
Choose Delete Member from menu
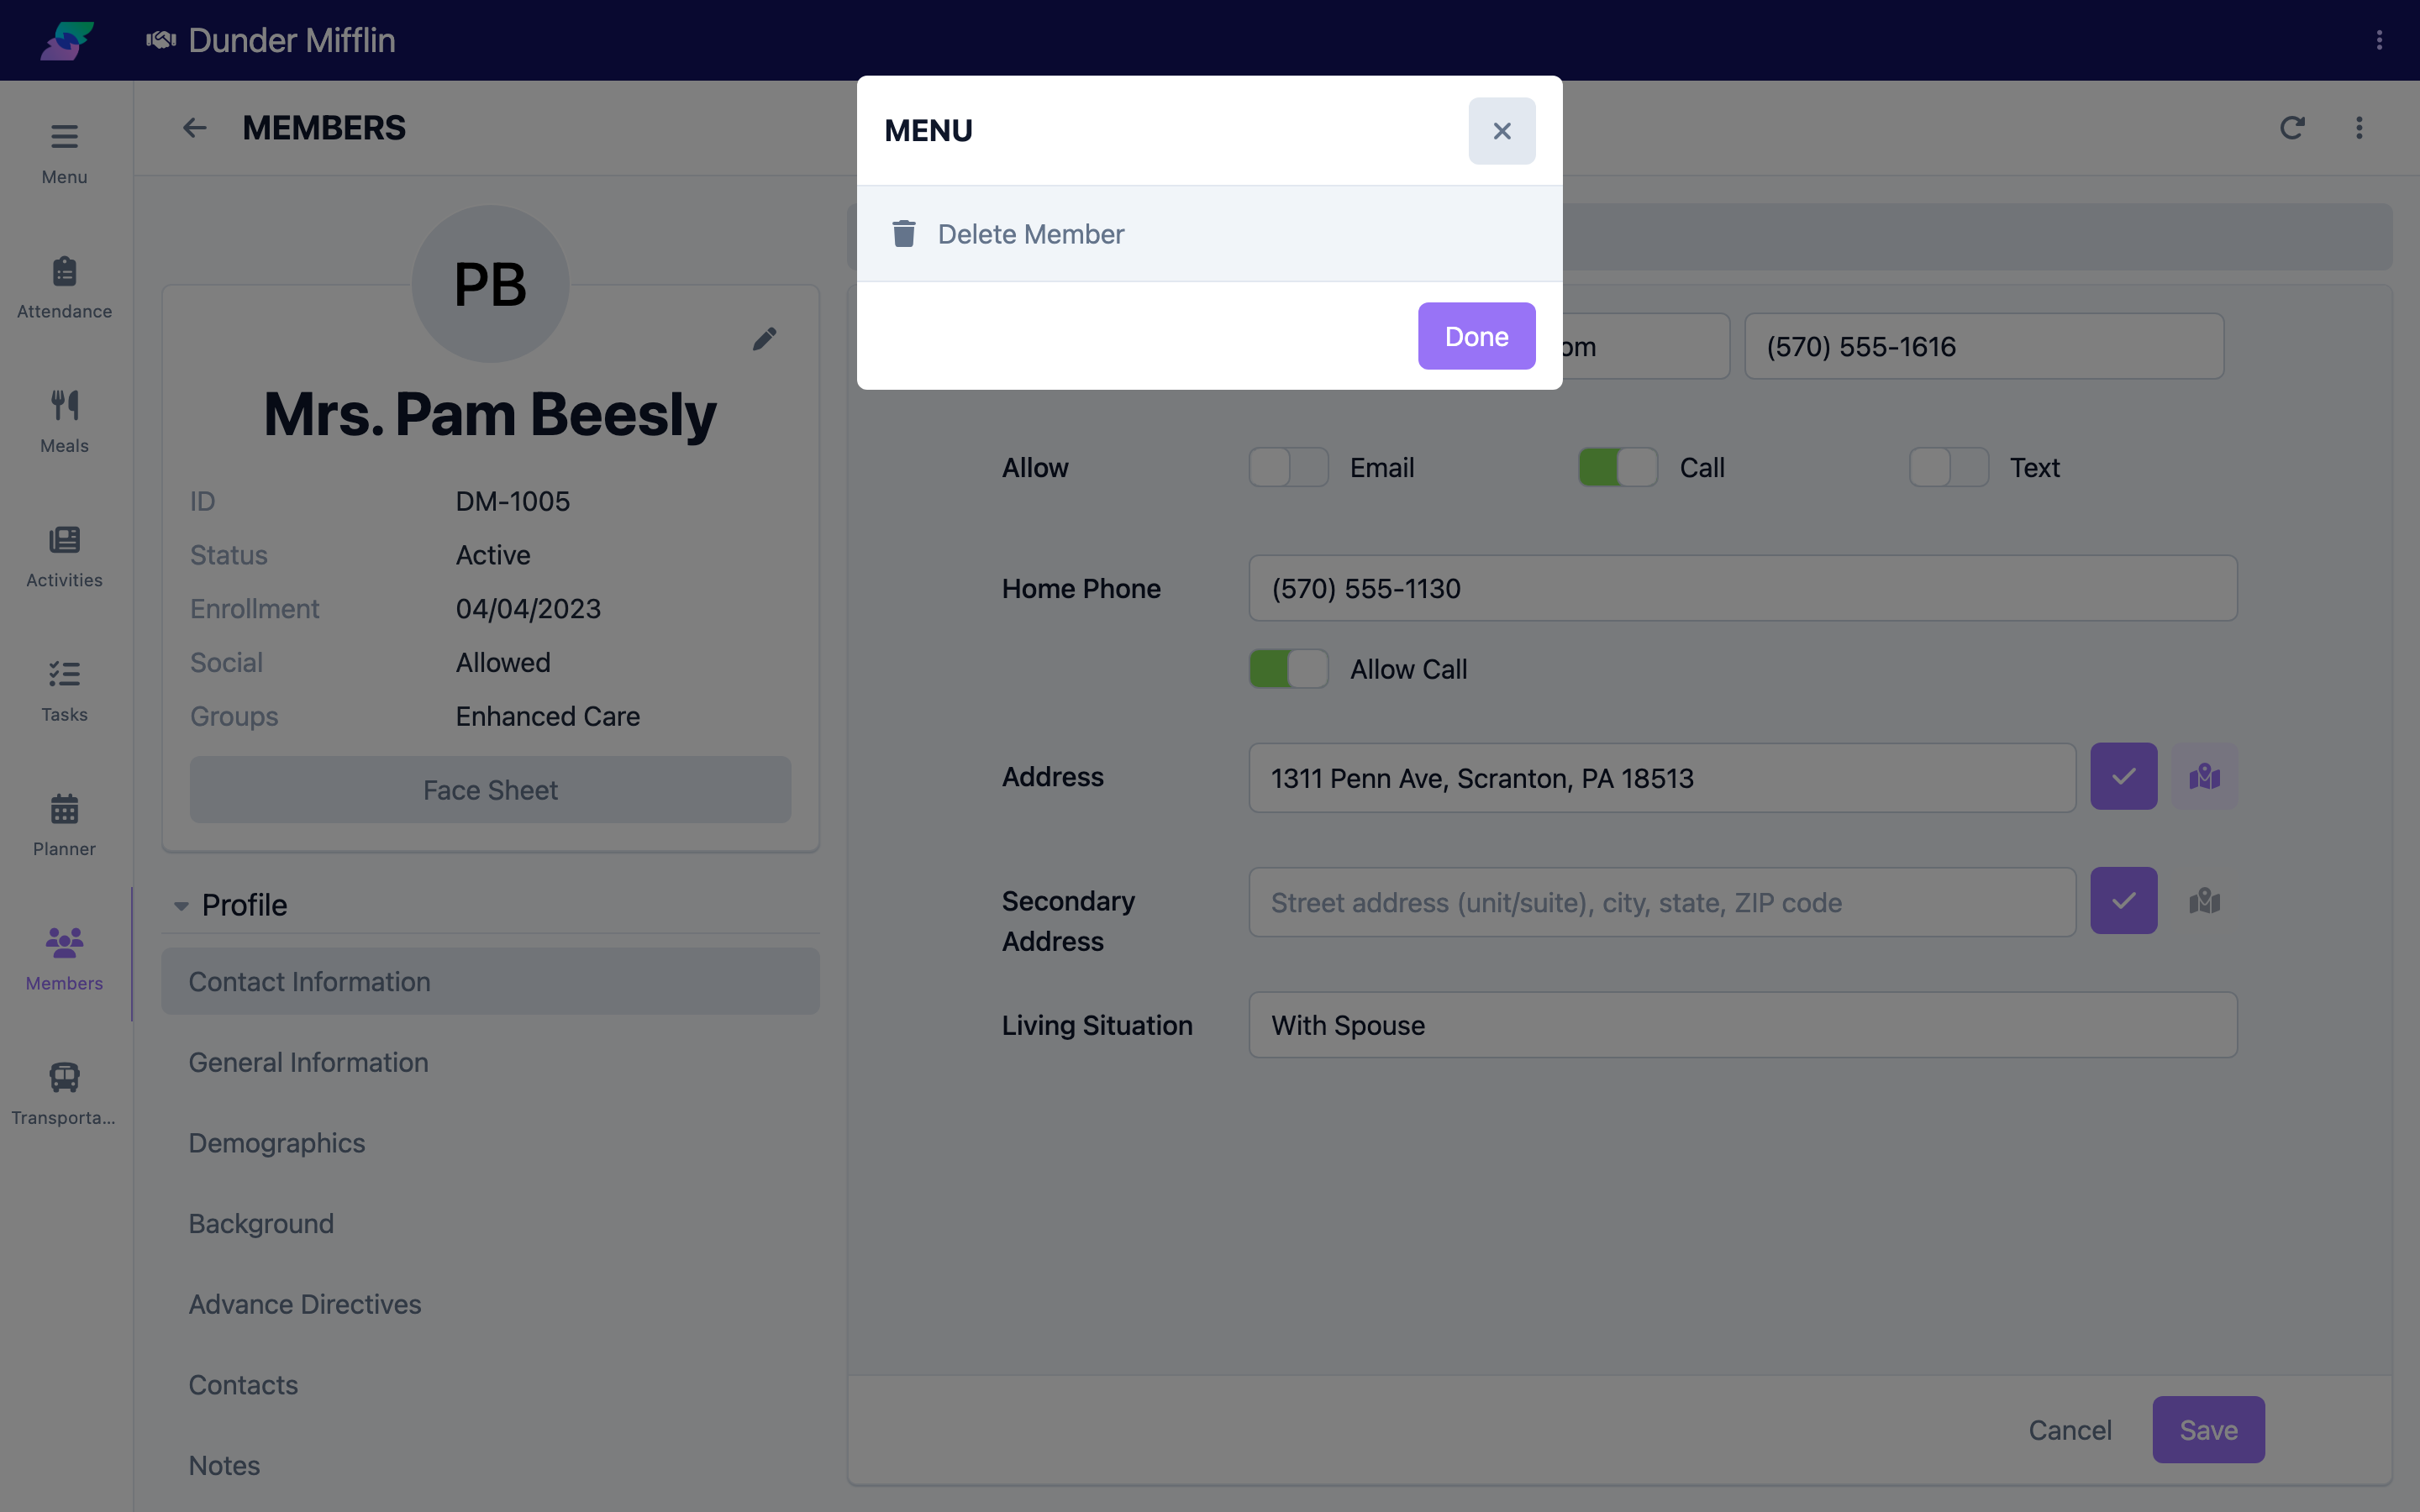[1209, 234]
